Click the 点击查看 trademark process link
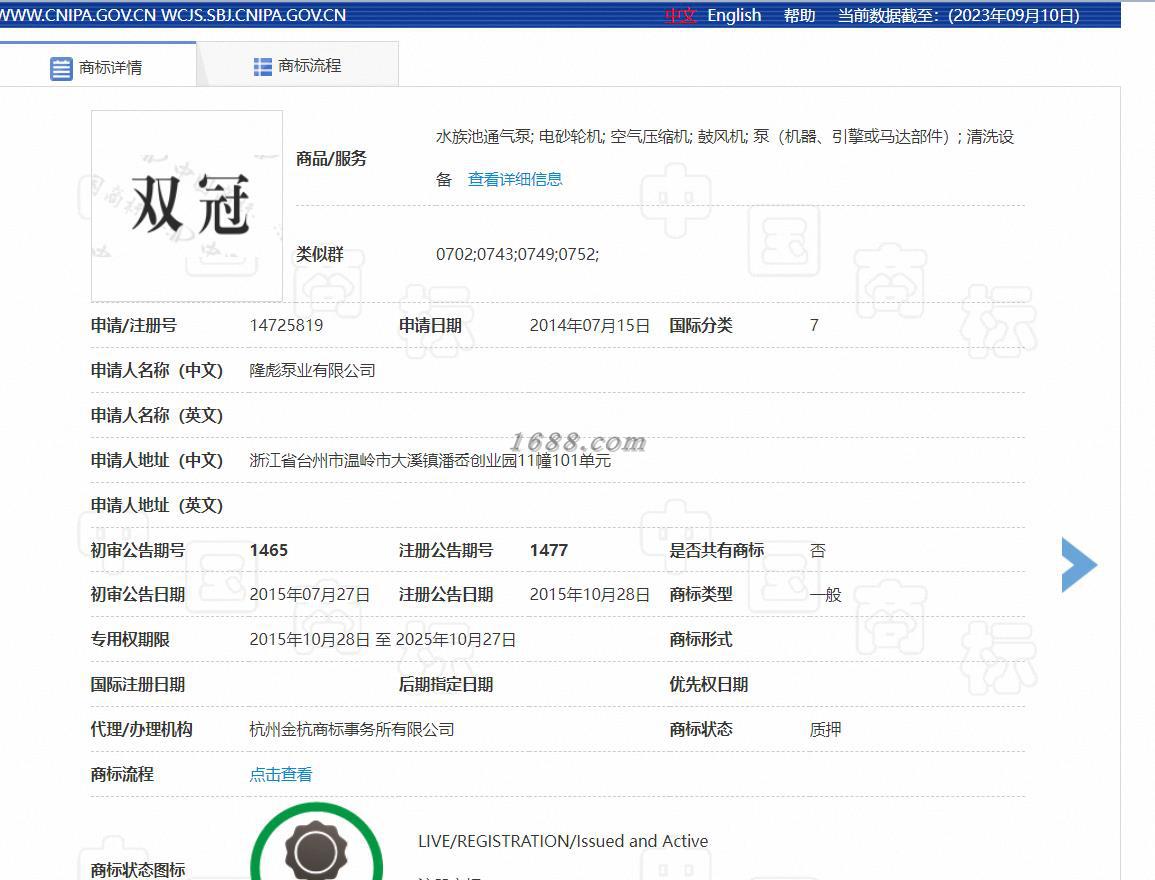This screenshot has height=880, width=1155. tap(281, 774)
